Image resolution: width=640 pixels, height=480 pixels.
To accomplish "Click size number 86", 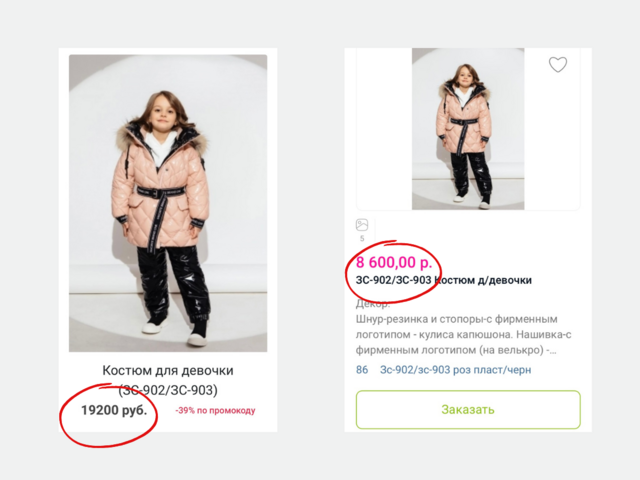I will point(362,369).
